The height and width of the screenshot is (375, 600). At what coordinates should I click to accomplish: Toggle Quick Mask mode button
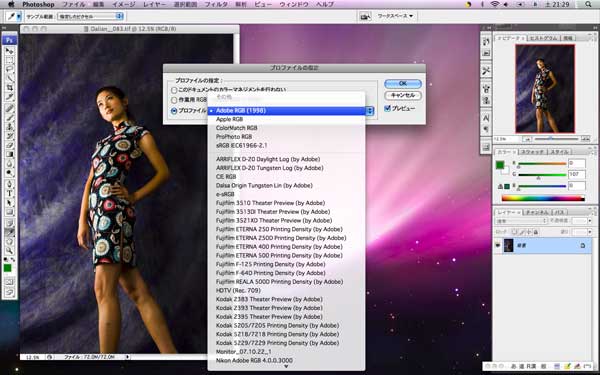(9, 282)
